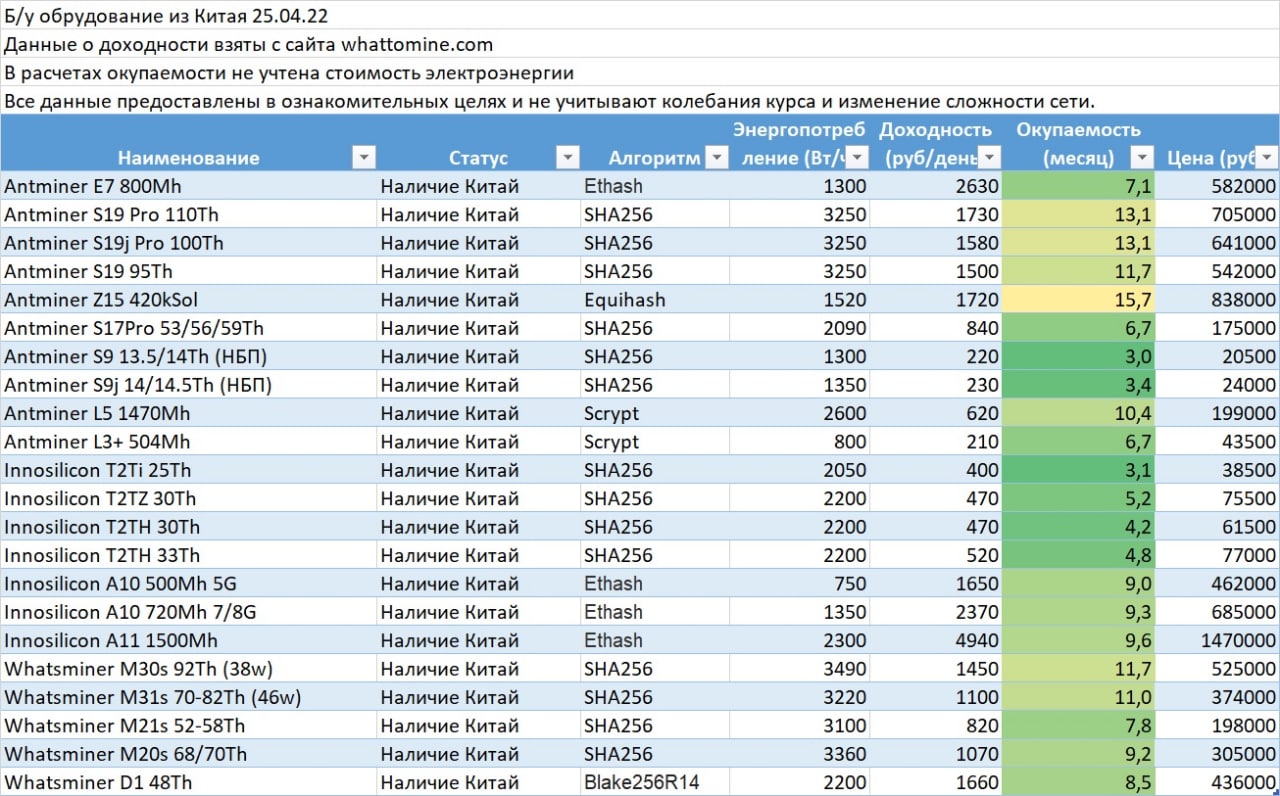Click the Innosilicon A11 1500Mh cell
The height and width of the screenshot is (796, 1280).
(188, 641)
